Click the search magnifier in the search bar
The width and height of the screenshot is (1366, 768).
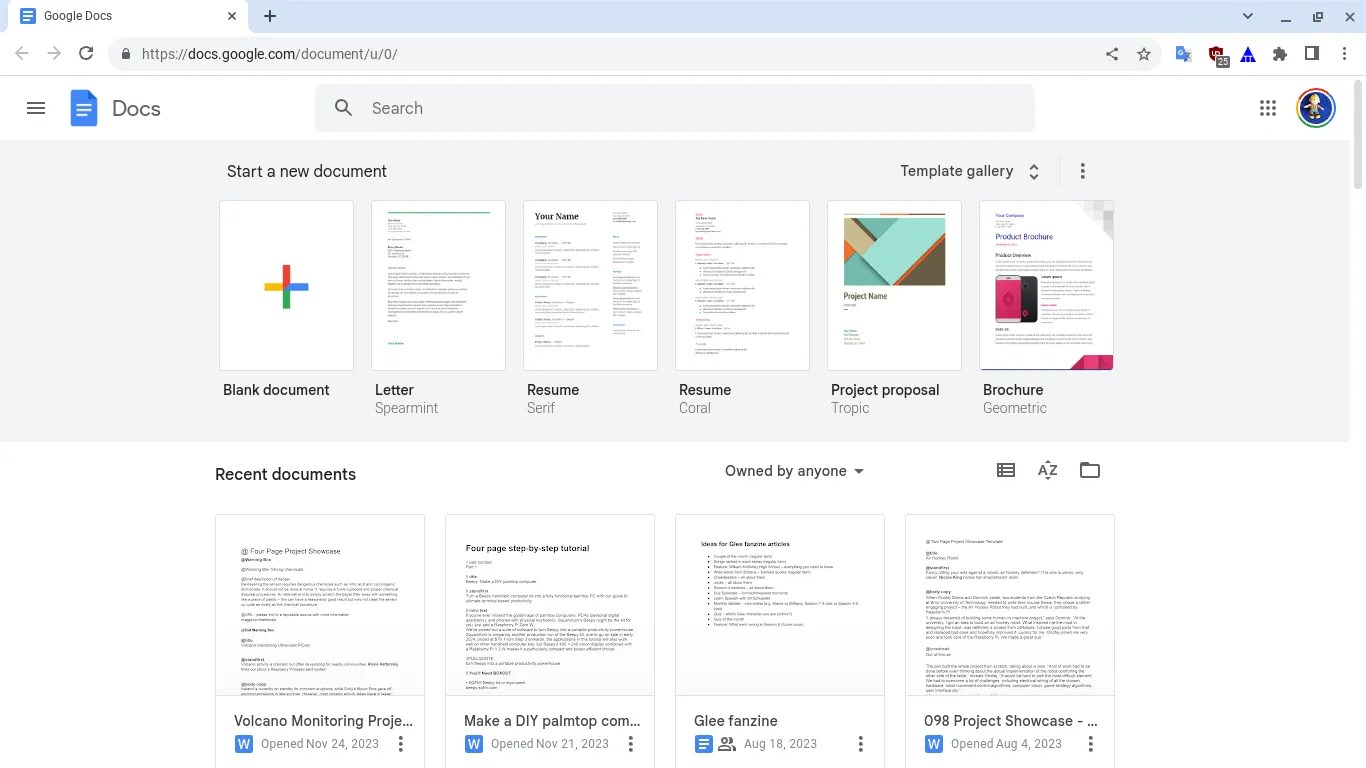coord(343,107)
